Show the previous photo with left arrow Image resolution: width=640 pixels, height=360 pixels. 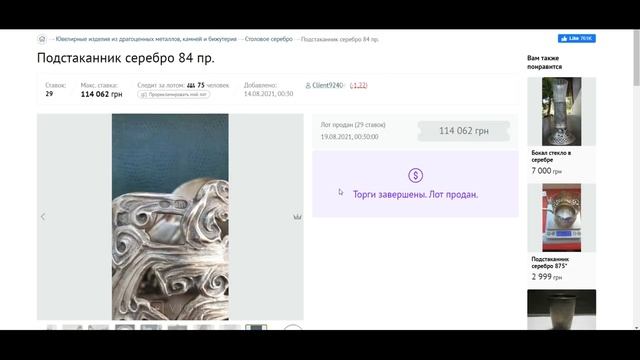tap(43, 217)
